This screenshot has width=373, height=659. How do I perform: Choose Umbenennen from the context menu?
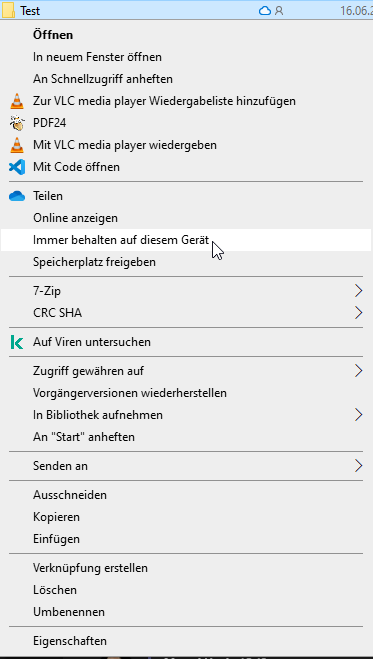(186, 612)
